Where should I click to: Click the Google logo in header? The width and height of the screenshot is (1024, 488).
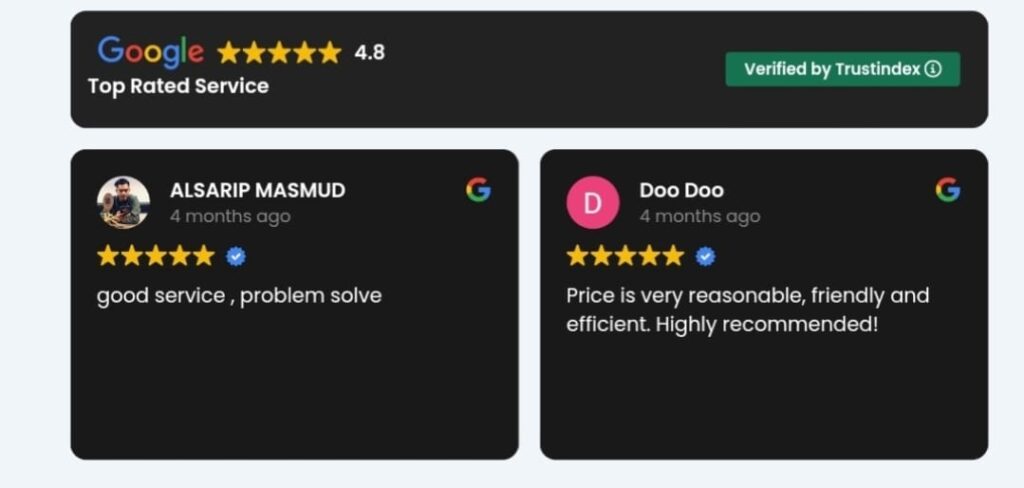151,51
